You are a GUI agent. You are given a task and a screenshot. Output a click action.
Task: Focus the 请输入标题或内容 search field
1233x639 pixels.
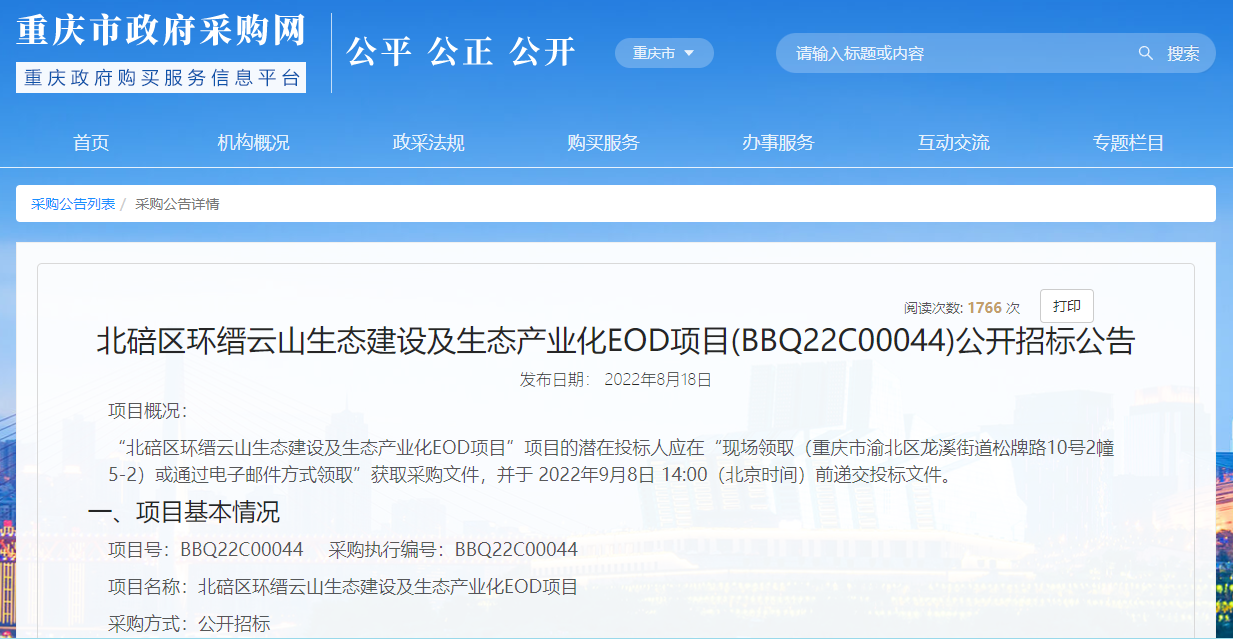tap(958, 53)
